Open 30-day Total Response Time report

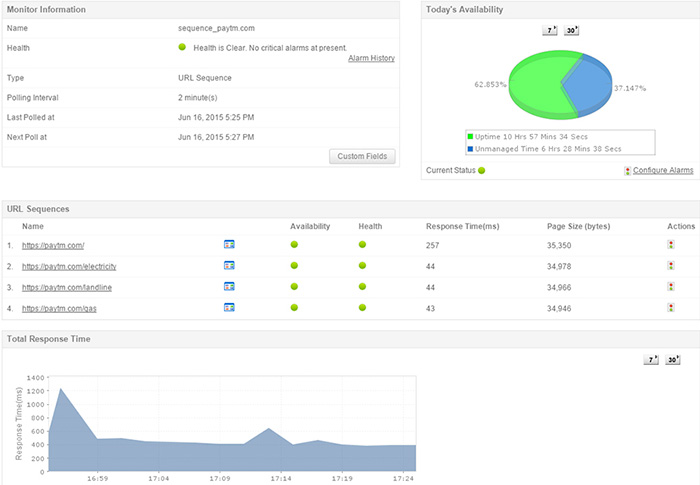673,360
